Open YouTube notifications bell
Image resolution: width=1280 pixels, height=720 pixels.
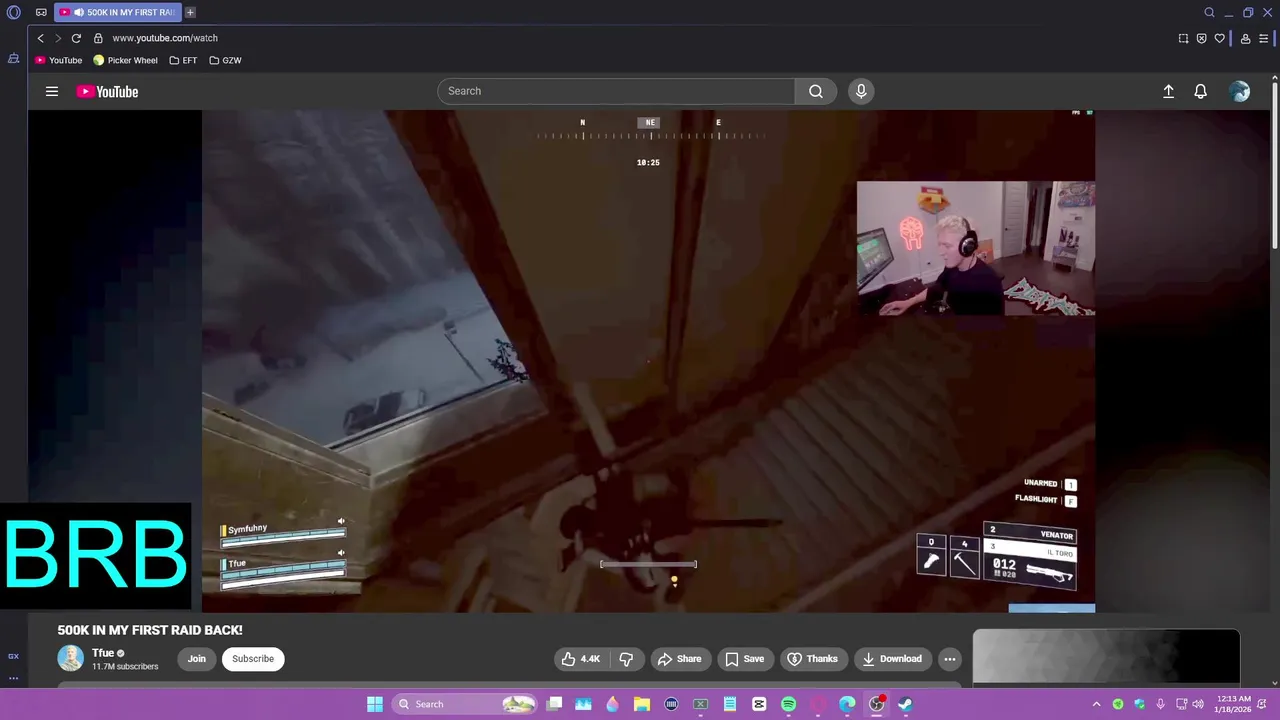point(1200,91)
